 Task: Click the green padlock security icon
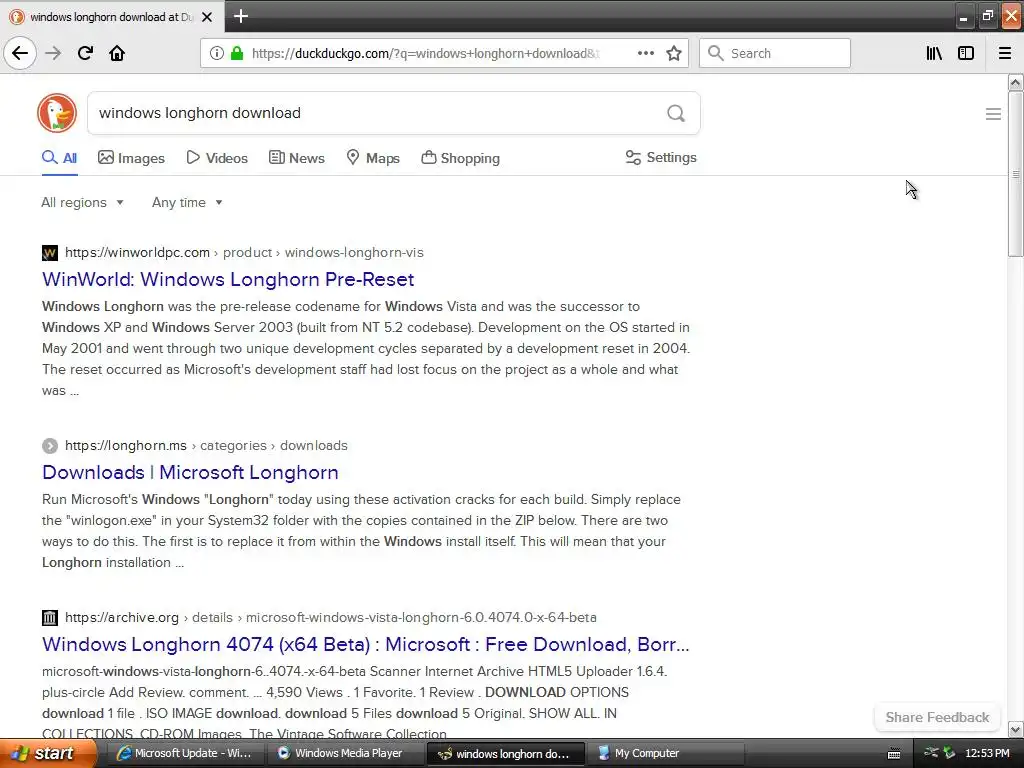(x=237, y=53)
